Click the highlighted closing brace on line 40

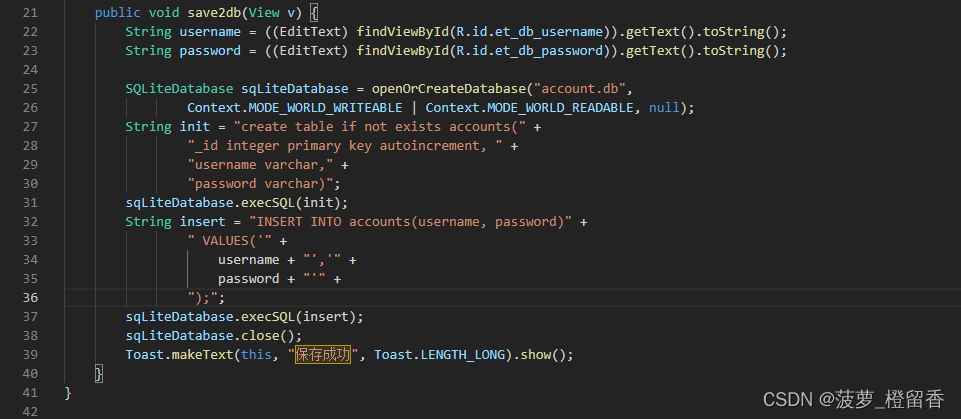(x=99, y=374)
